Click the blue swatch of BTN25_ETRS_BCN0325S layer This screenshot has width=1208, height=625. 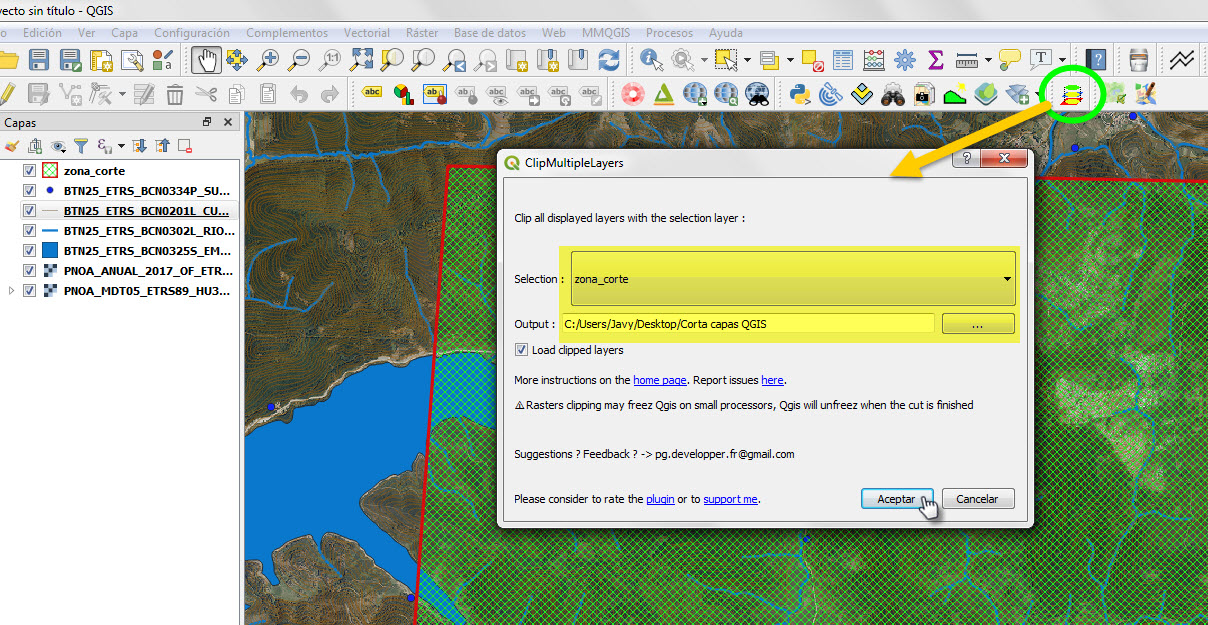(49, 250)
